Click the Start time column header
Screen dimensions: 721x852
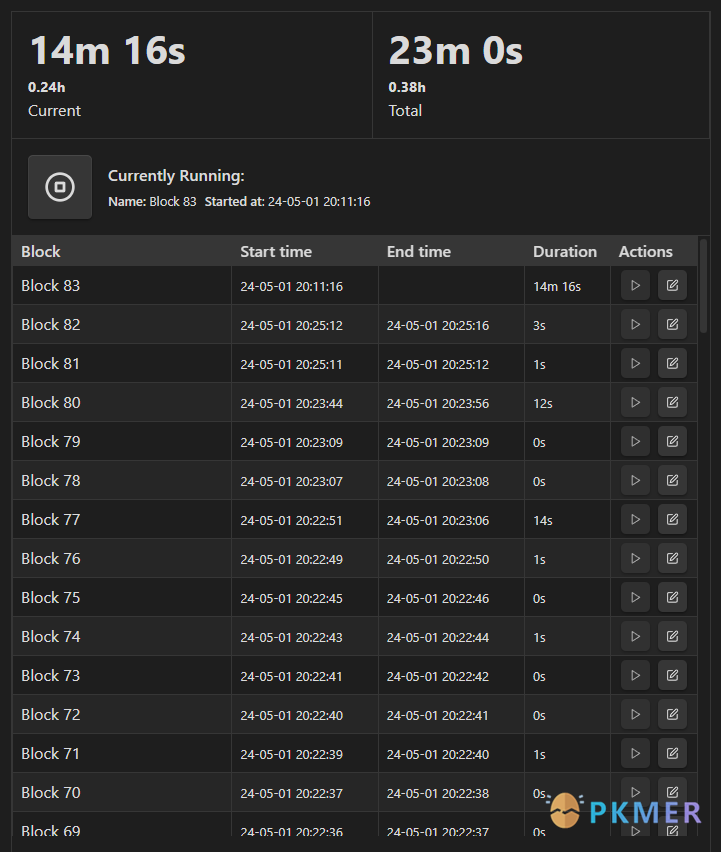pos(305,252)
